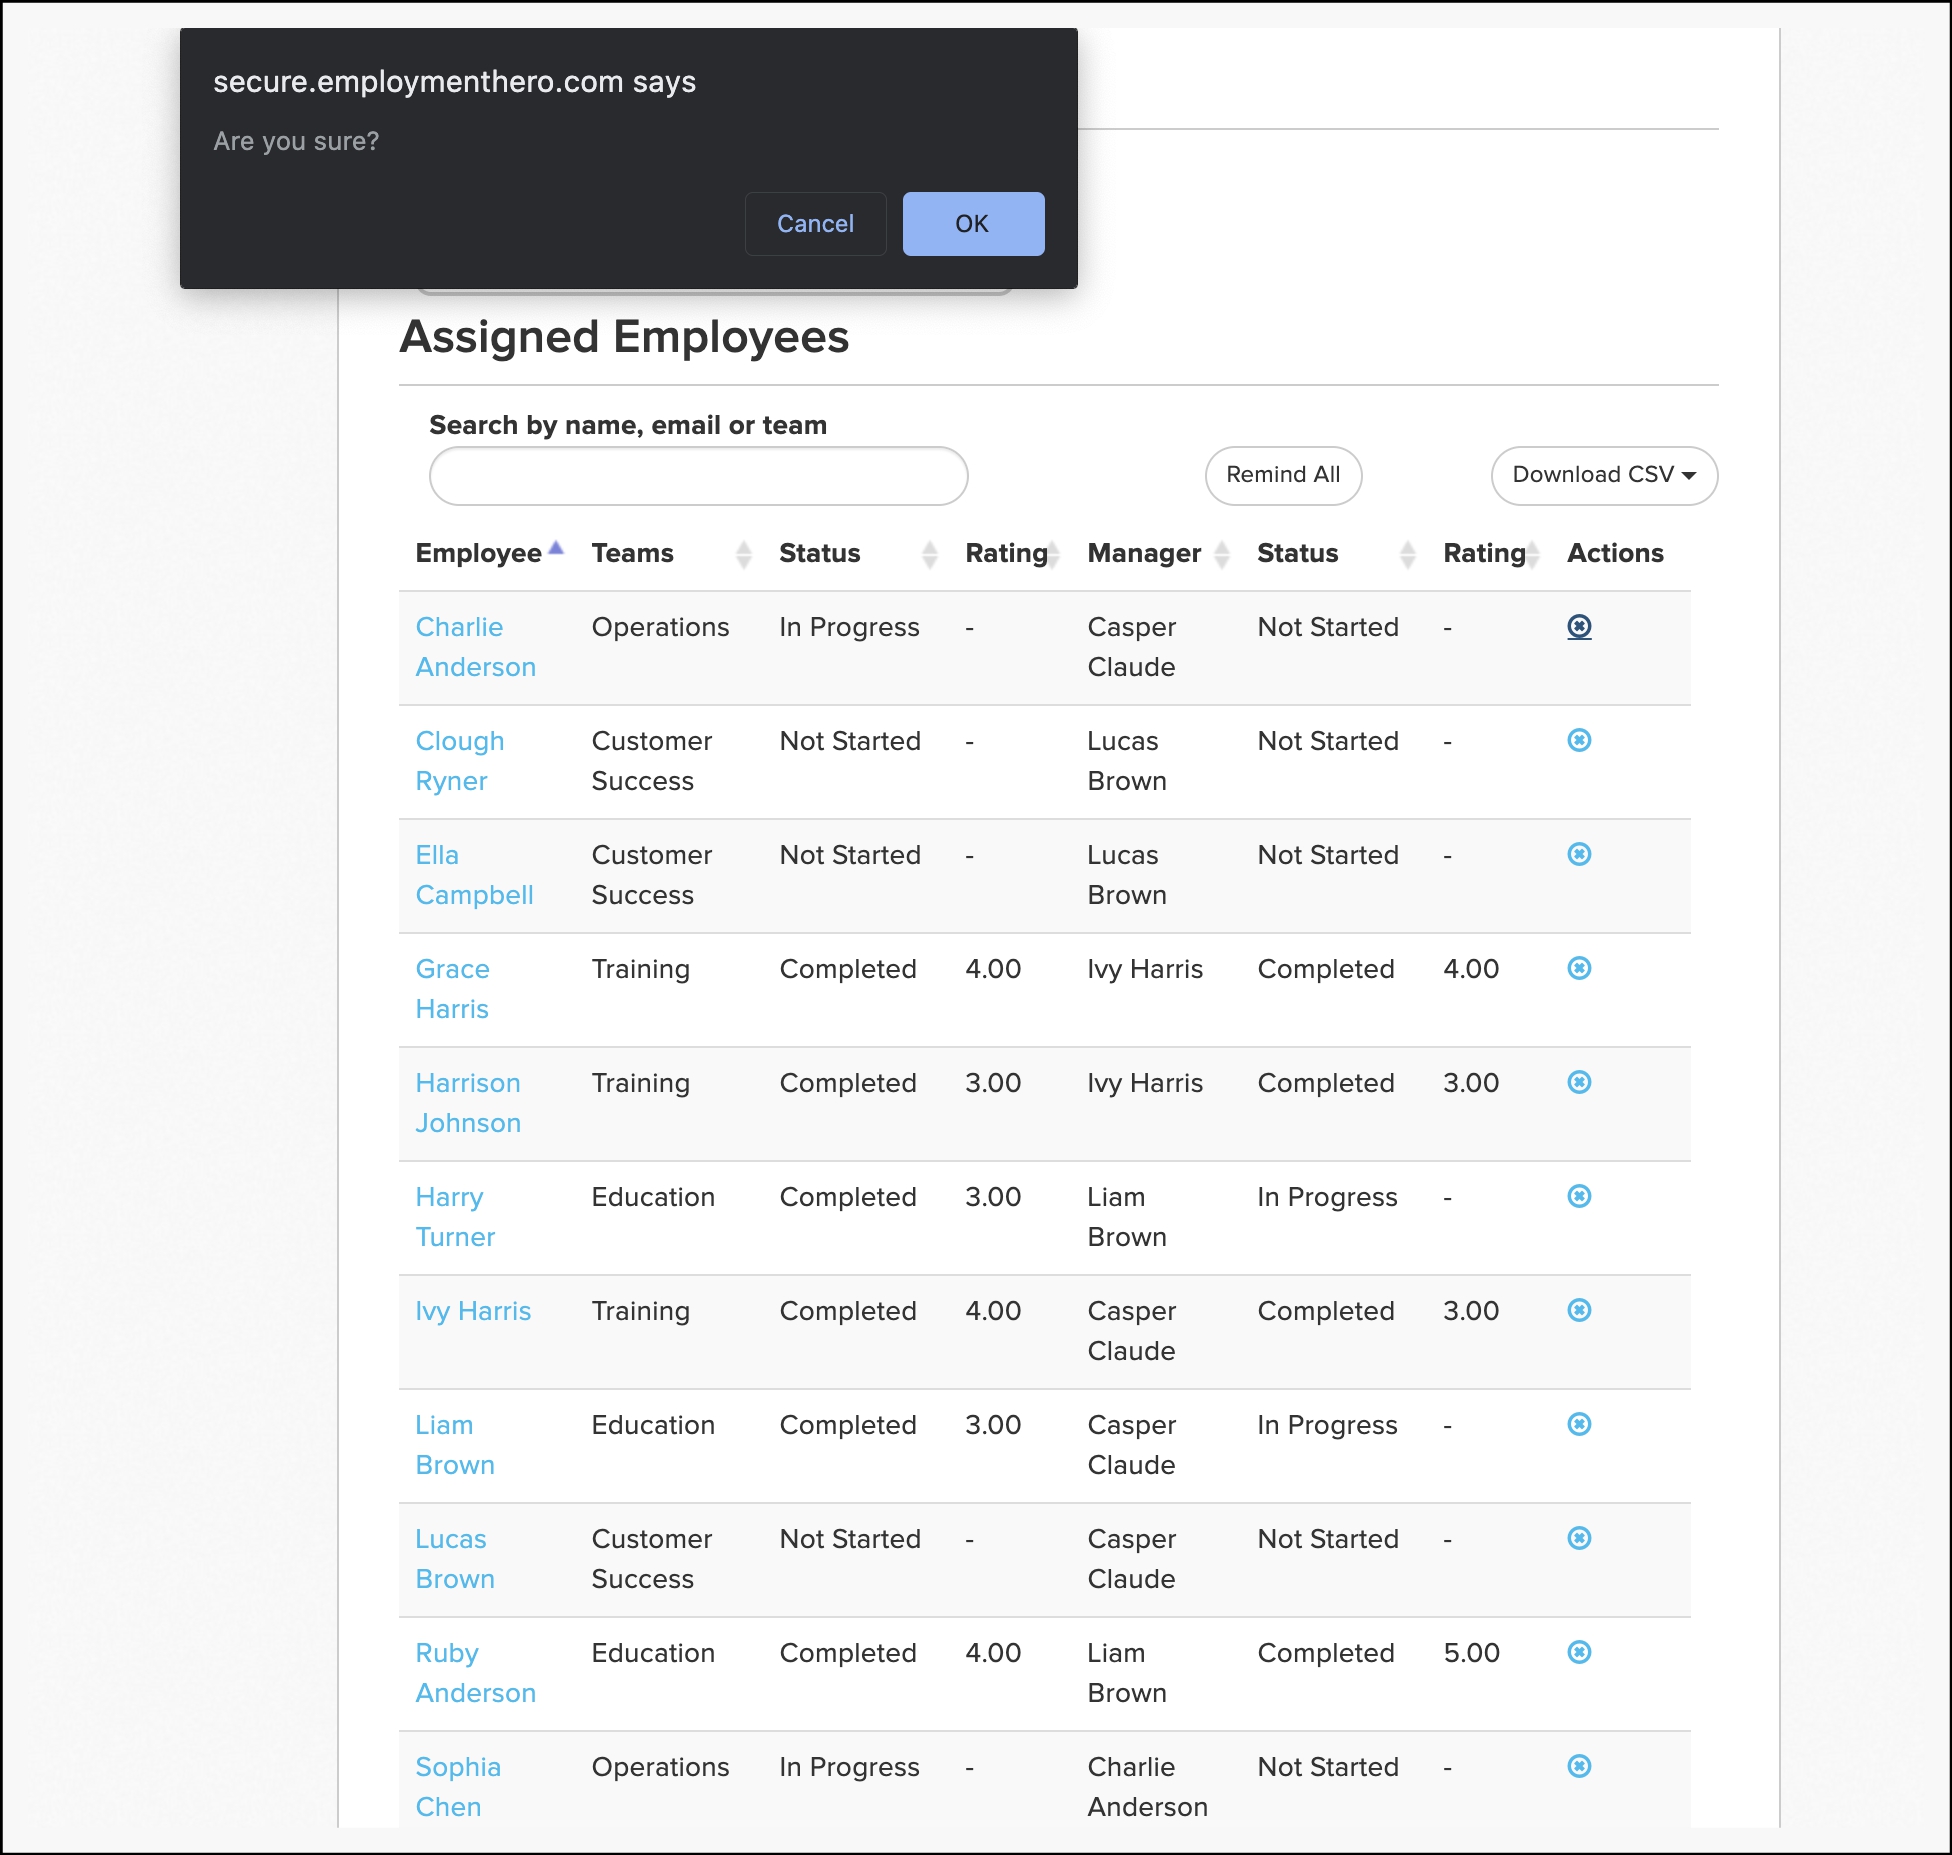Screen dimensions: 1952x1855
Task: Remove Harry Turner via the action icon
Action: [1579, 1196]
